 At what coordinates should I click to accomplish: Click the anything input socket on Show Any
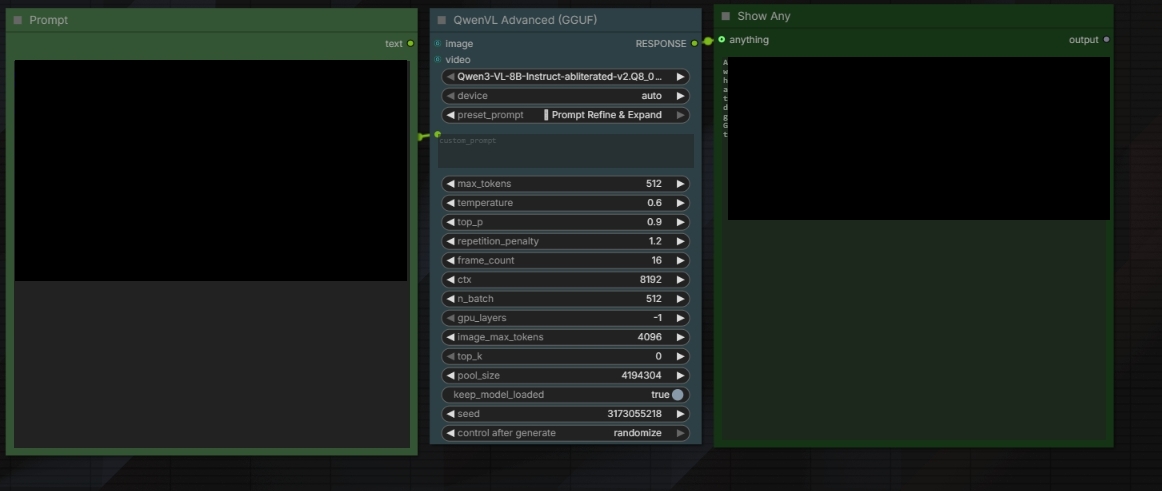pos(722,39)
